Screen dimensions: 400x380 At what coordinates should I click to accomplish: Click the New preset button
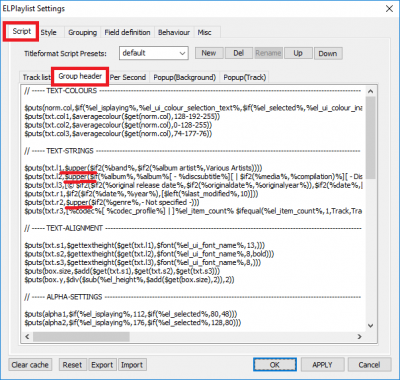(209, 53)
